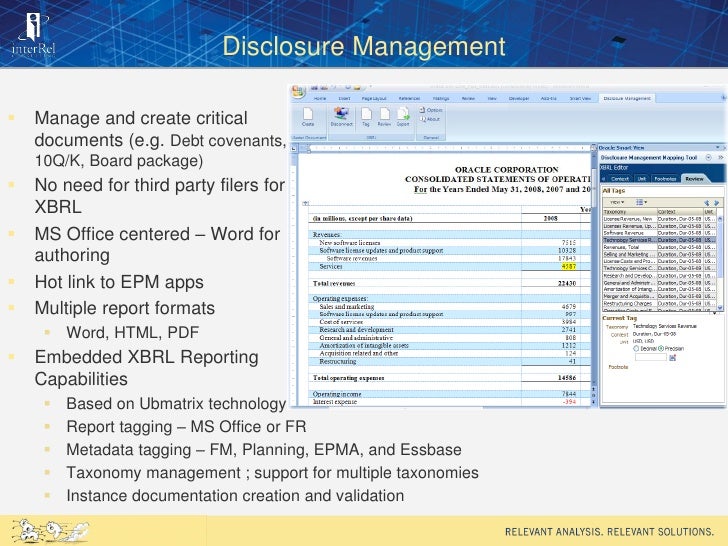Click the Disconnect icon in the ribbon

pyautogui.click(x=342, y=117)
